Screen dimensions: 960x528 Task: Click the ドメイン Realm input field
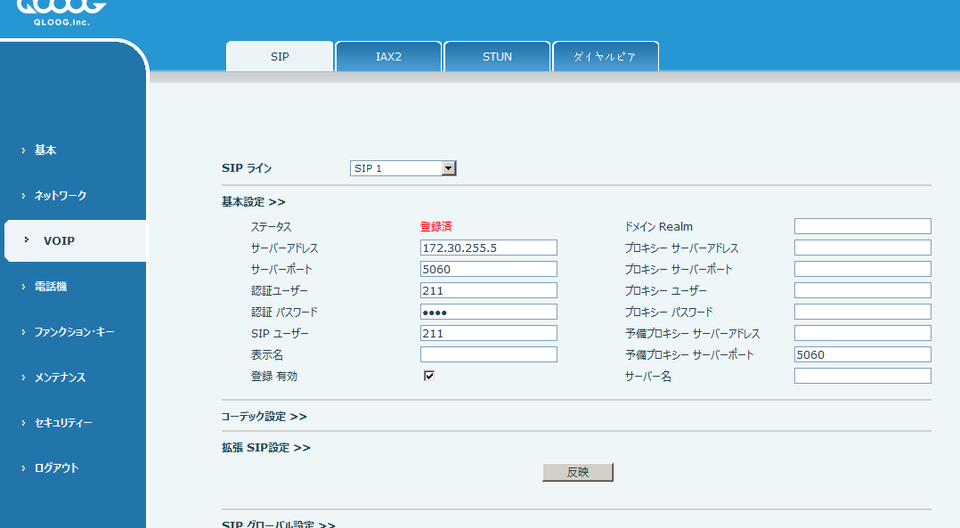point(862,226)
